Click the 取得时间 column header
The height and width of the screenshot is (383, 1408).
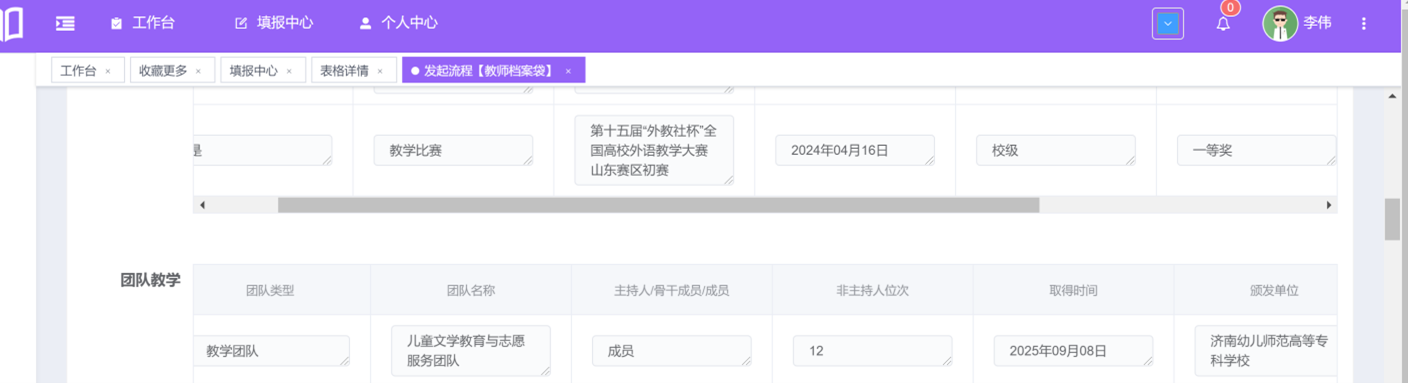1073,290
